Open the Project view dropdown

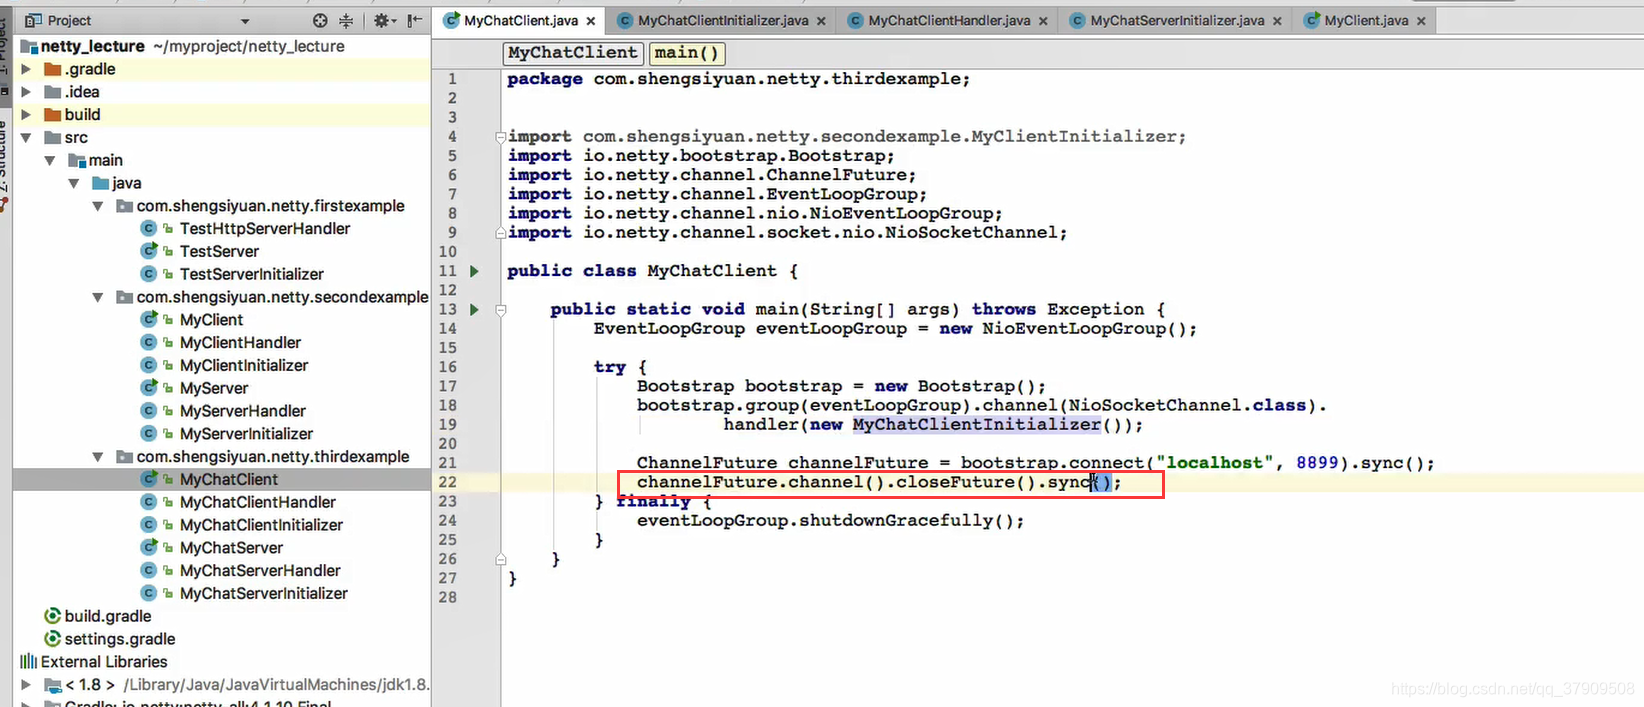click(x=245, y=21)
